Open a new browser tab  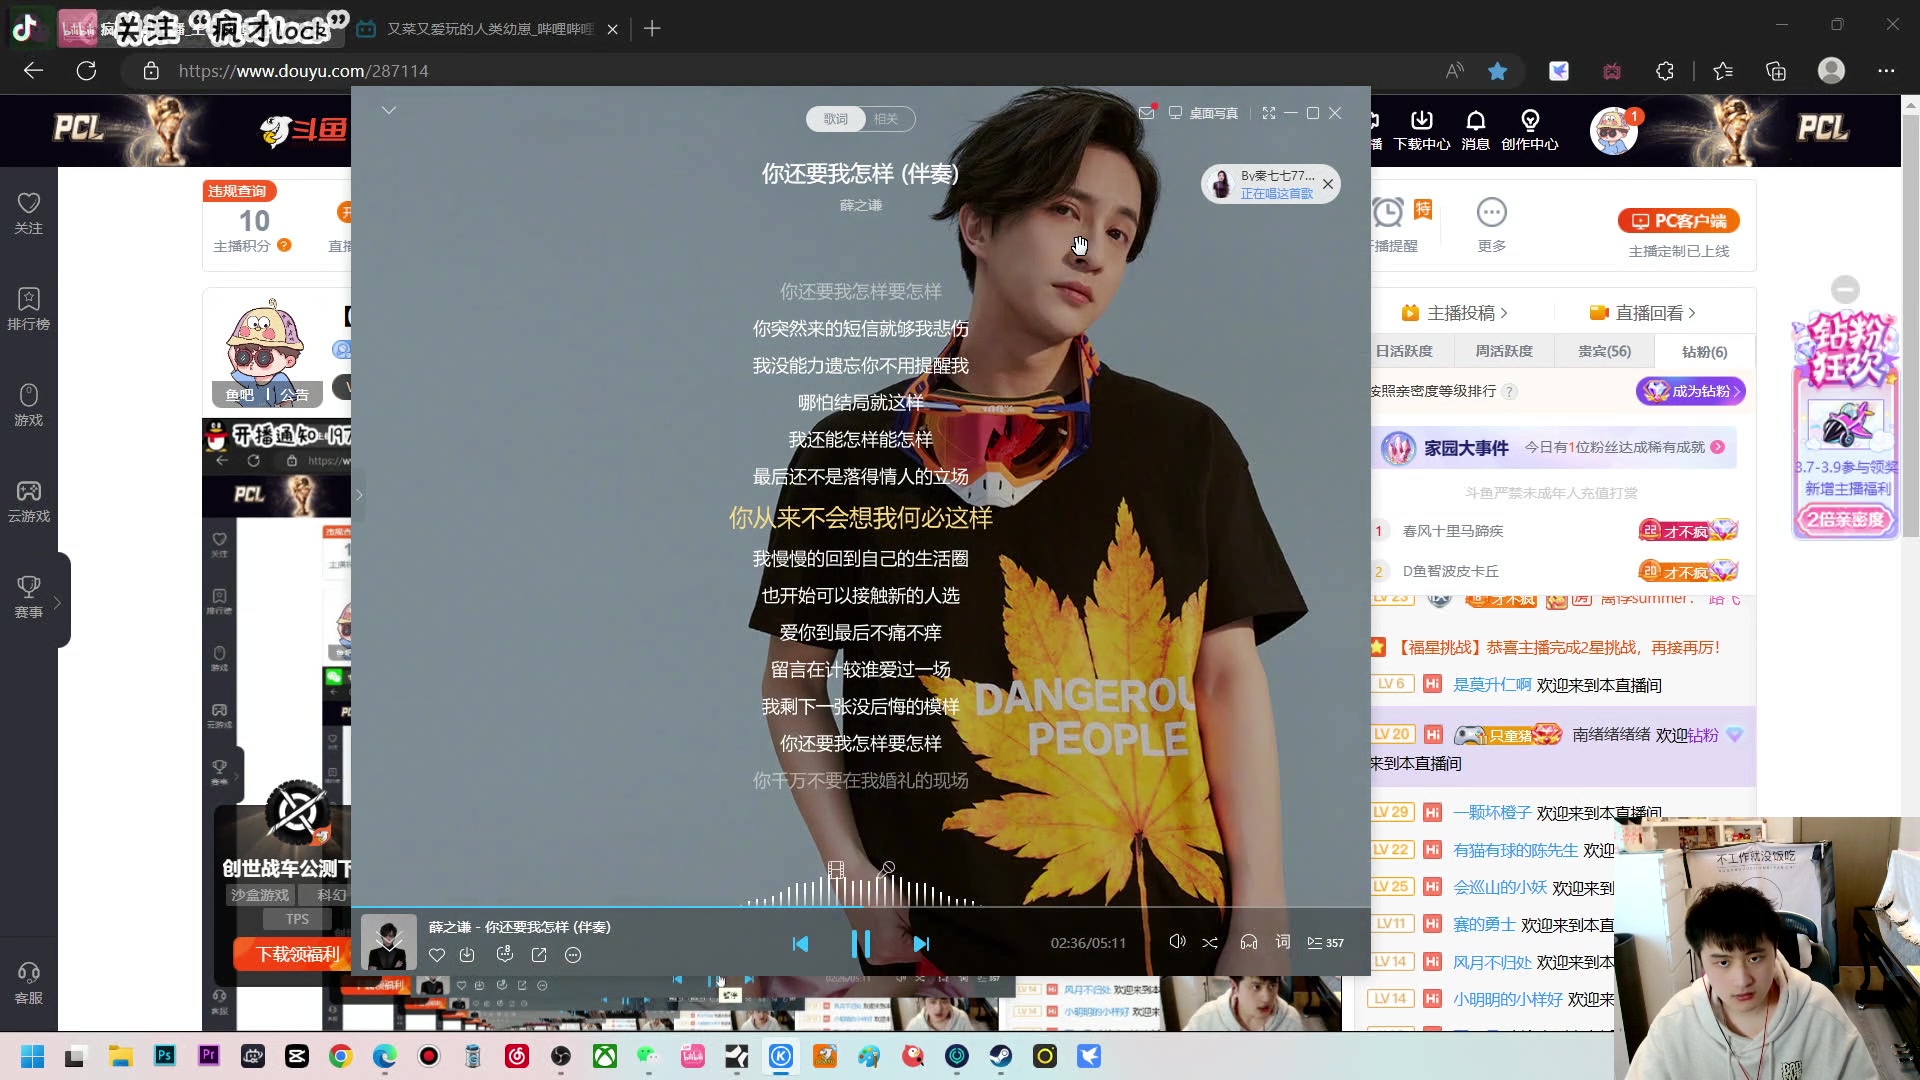coord(652,29)
